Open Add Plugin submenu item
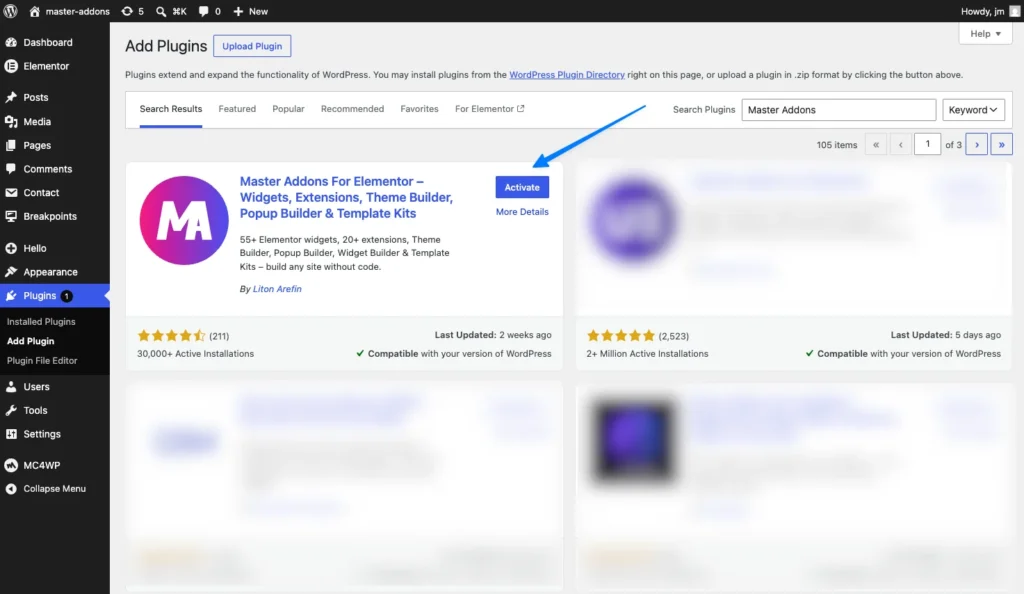1024x594 pixels. [31, 341]
